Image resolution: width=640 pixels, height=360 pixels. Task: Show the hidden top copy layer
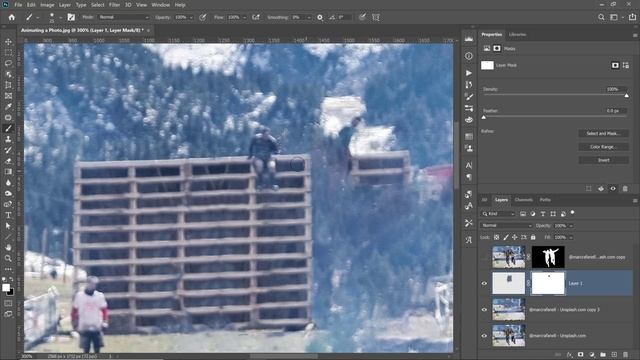coord(484,257)
